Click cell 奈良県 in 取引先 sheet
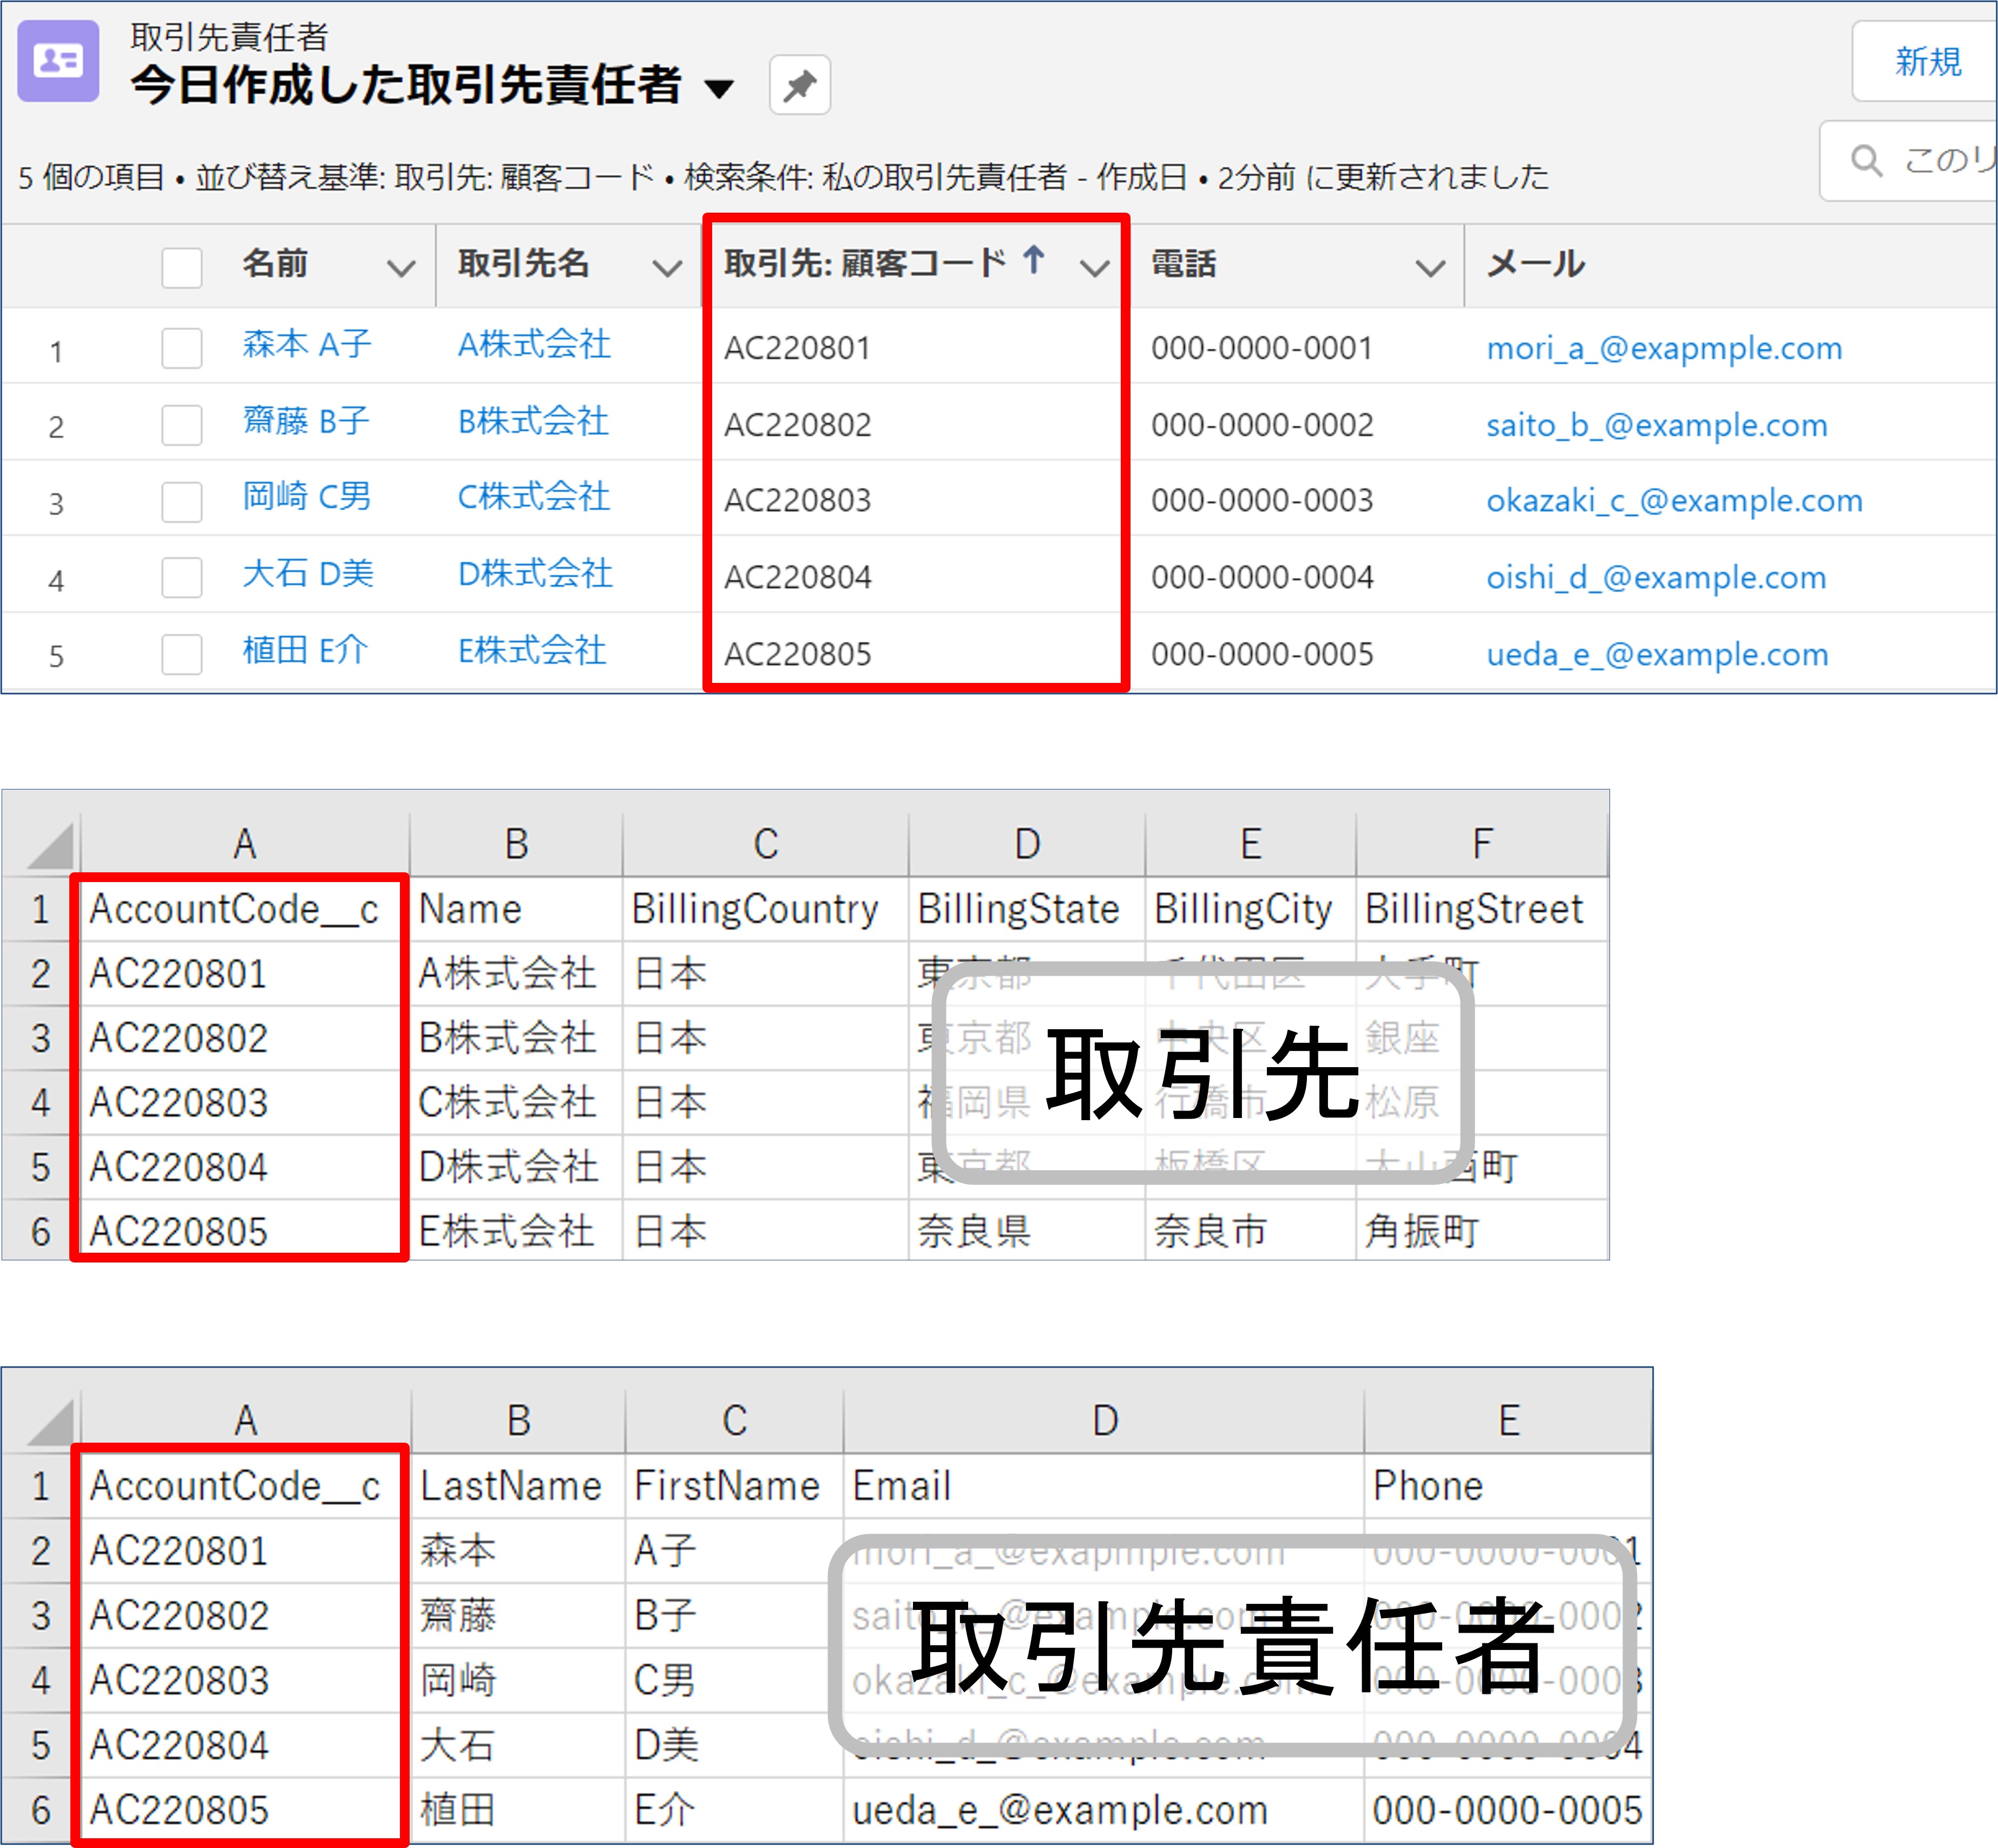The height and width of the screenshot is (1848, 1998). pos(1026,1231)
